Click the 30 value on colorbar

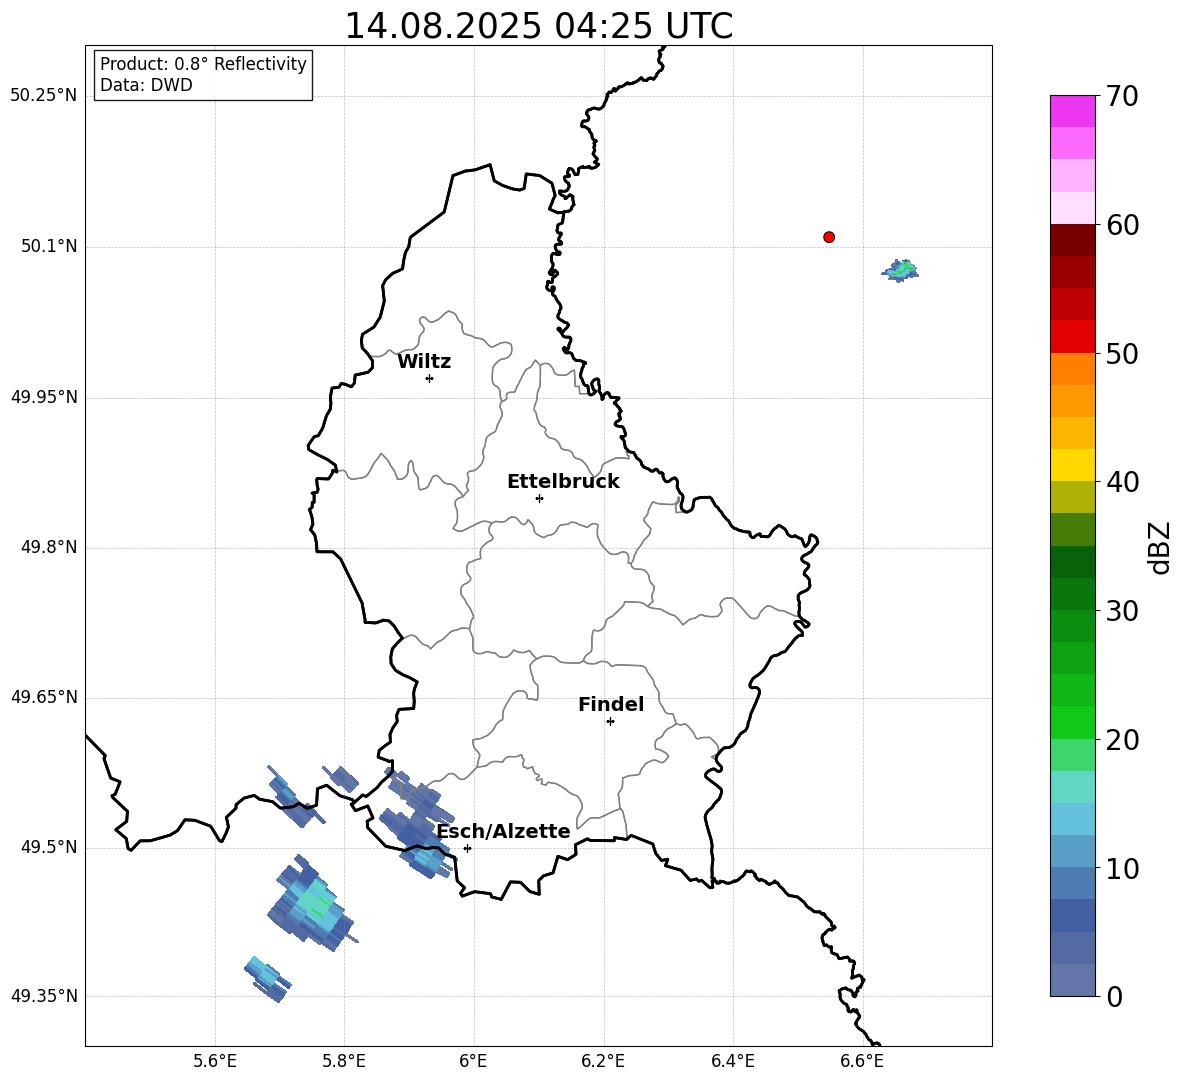coord(1122,611)
